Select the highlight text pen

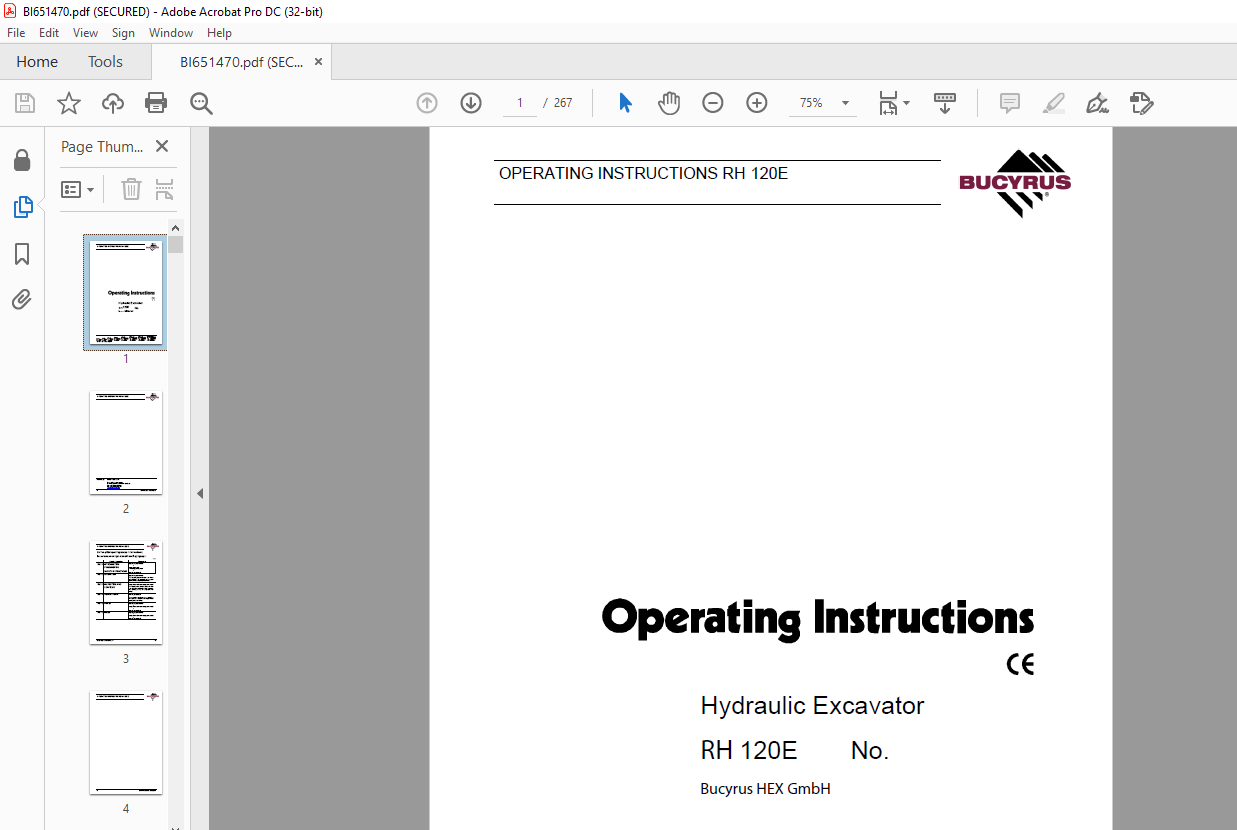pos(1053,103)
